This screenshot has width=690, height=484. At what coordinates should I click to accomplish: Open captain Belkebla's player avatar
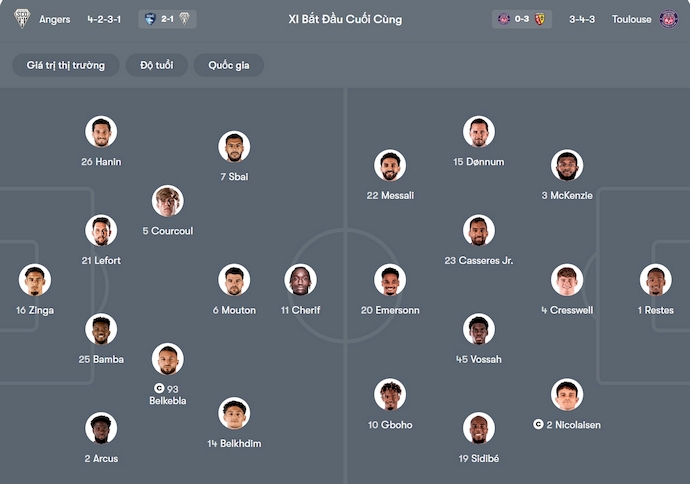[168, 359]
